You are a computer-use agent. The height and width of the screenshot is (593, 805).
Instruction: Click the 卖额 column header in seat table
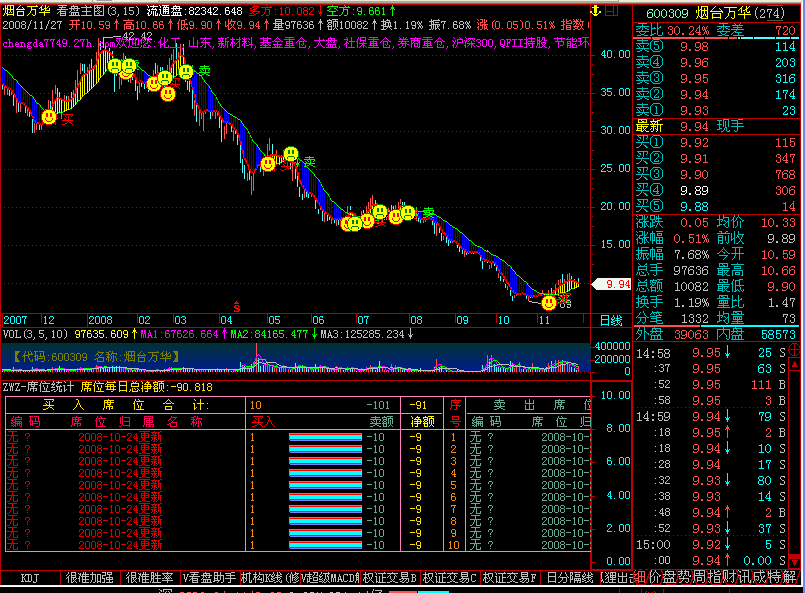381,422
